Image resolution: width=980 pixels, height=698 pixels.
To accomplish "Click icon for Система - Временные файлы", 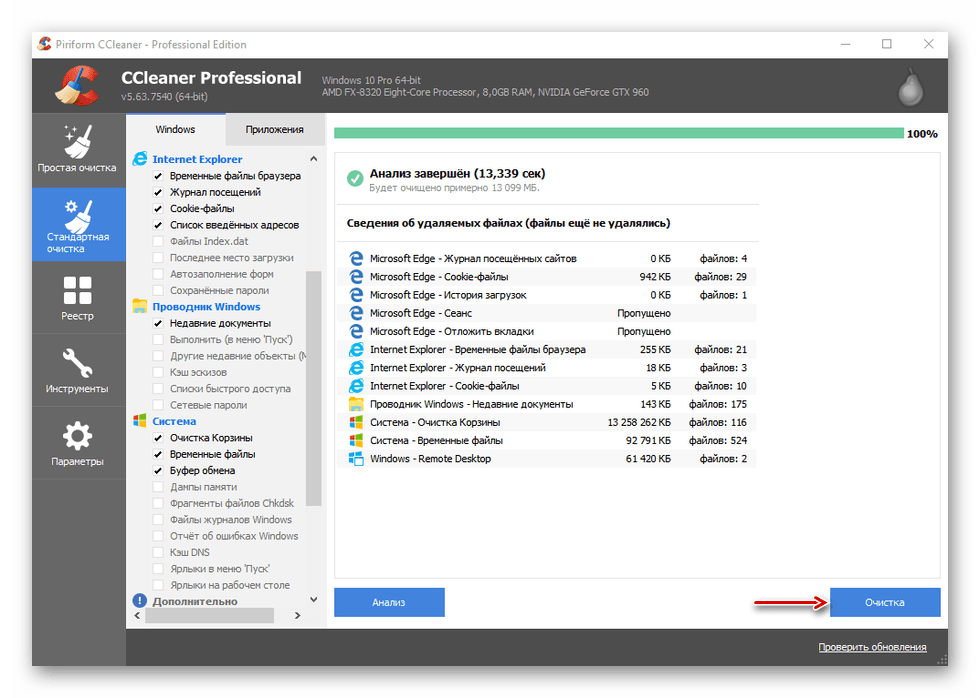I will [356, 441].
